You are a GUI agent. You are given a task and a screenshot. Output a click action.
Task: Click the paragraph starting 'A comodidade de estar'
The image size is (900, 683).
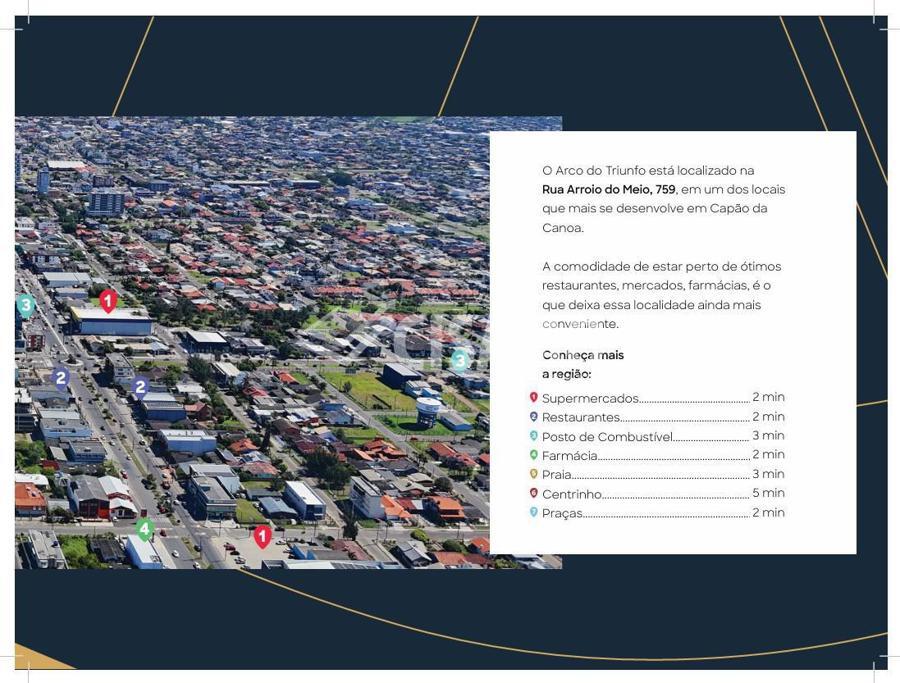coord(661,295)
